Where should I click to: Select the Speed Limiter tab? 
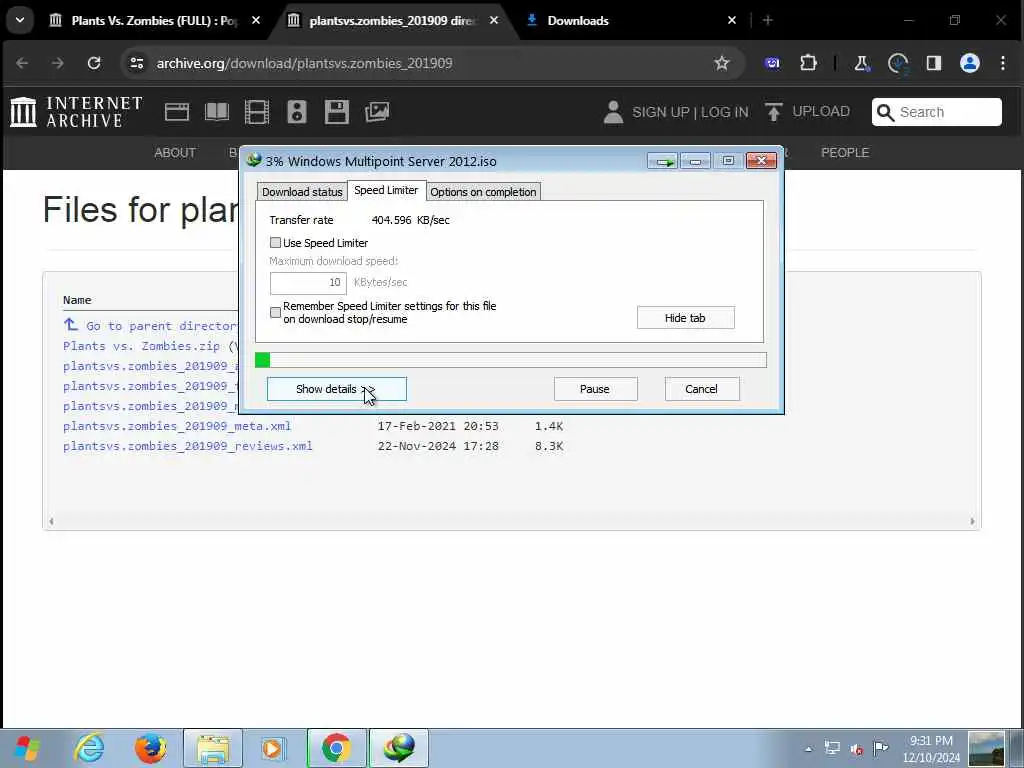coord(386,191)
